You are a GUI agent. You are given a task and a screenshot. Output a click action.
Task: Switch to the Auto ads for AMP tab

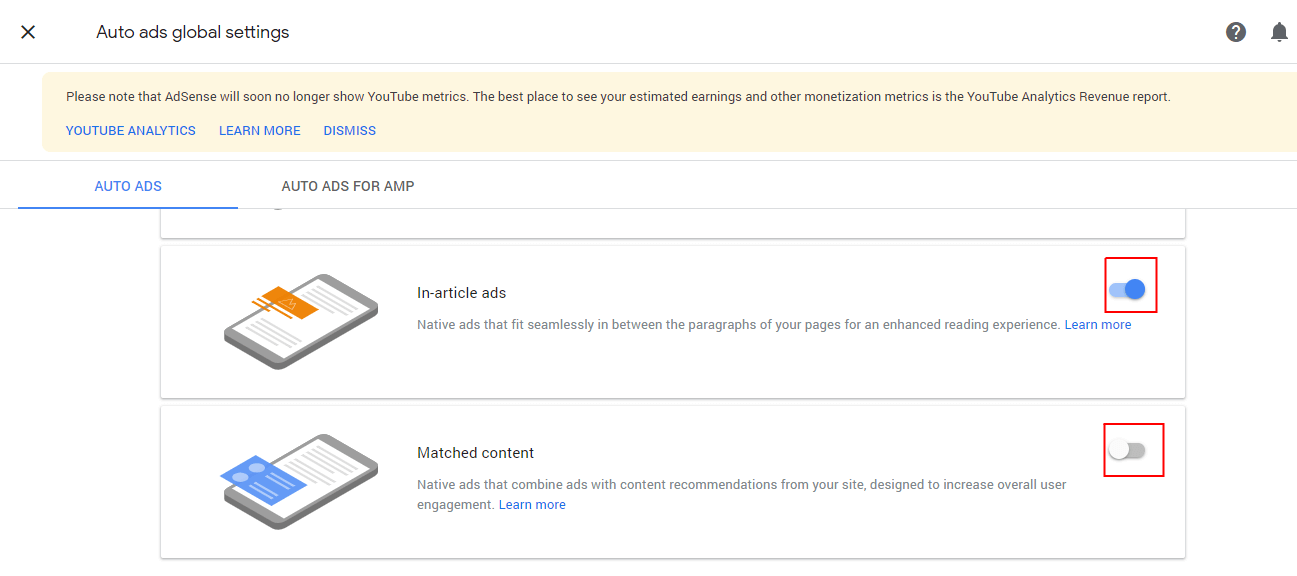[x=348, y=186]
